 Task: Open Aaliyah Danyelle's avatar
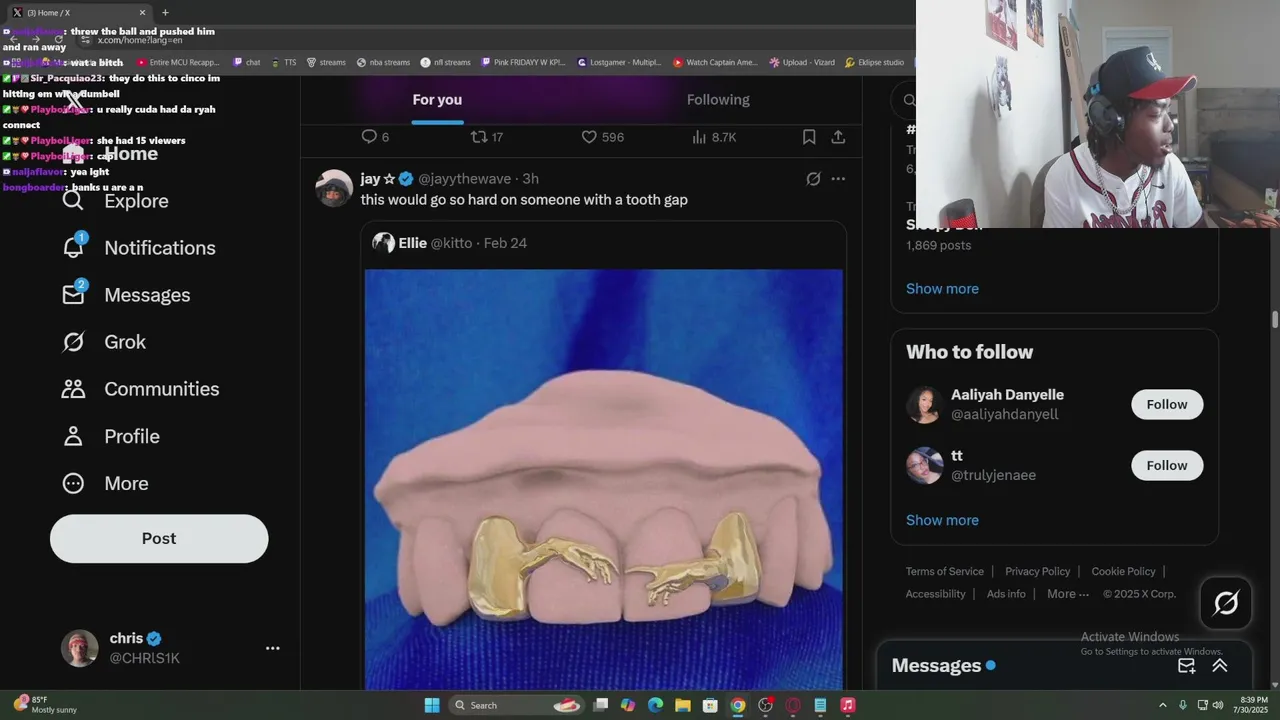click(x=924, y=405)
